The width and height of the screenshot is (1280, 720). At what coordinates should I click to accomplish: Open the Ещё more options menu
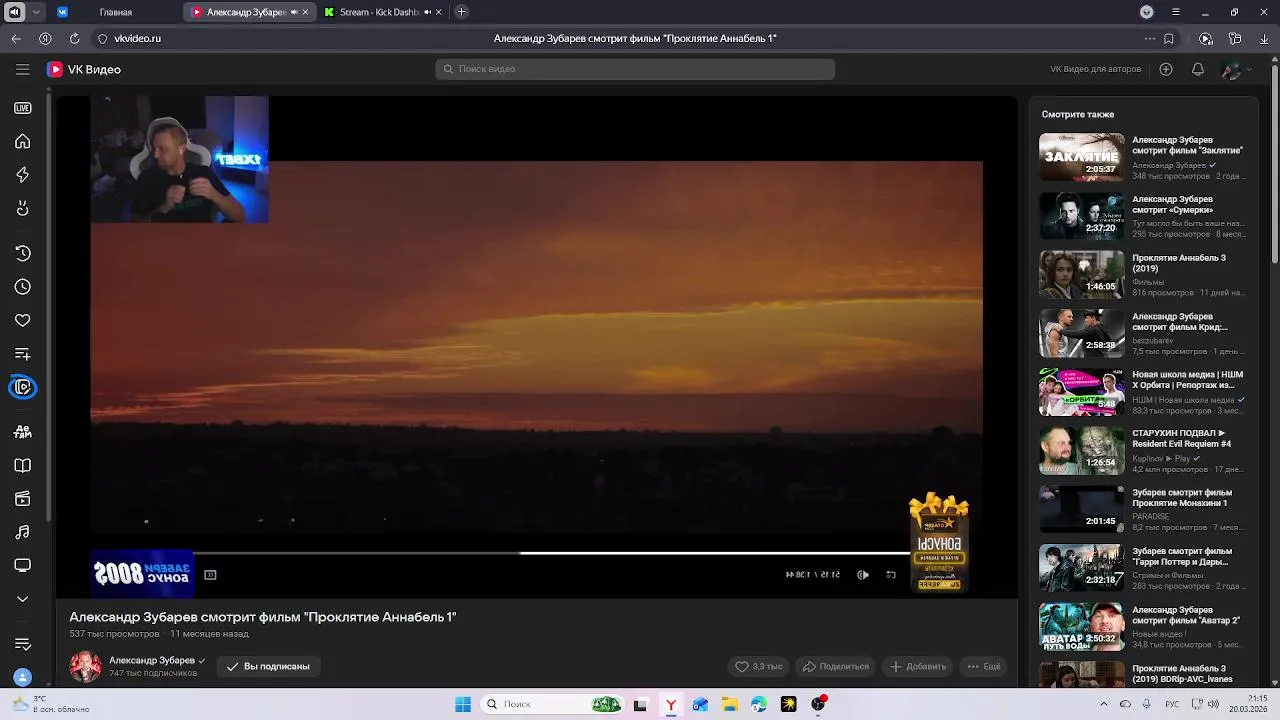[983, 666]
